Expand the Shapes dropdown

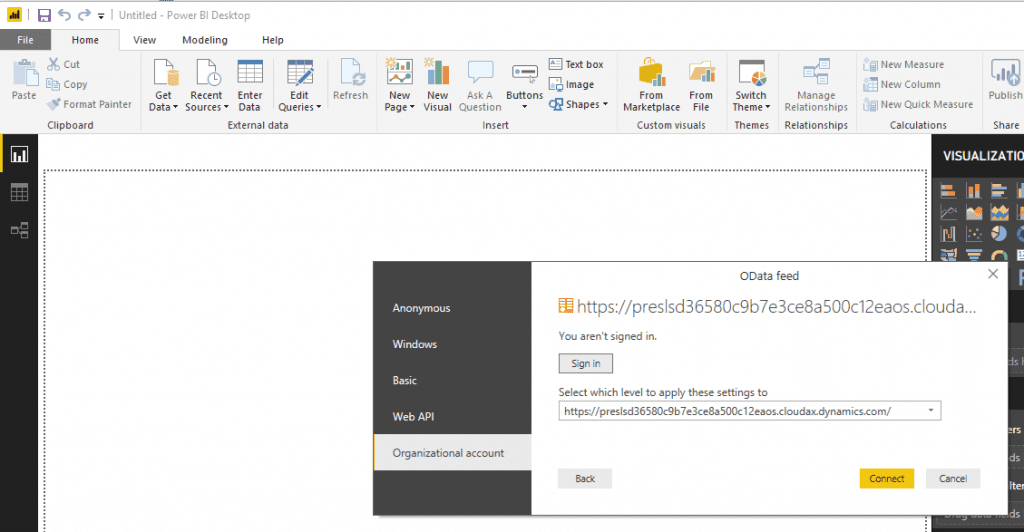coord(581,104)
